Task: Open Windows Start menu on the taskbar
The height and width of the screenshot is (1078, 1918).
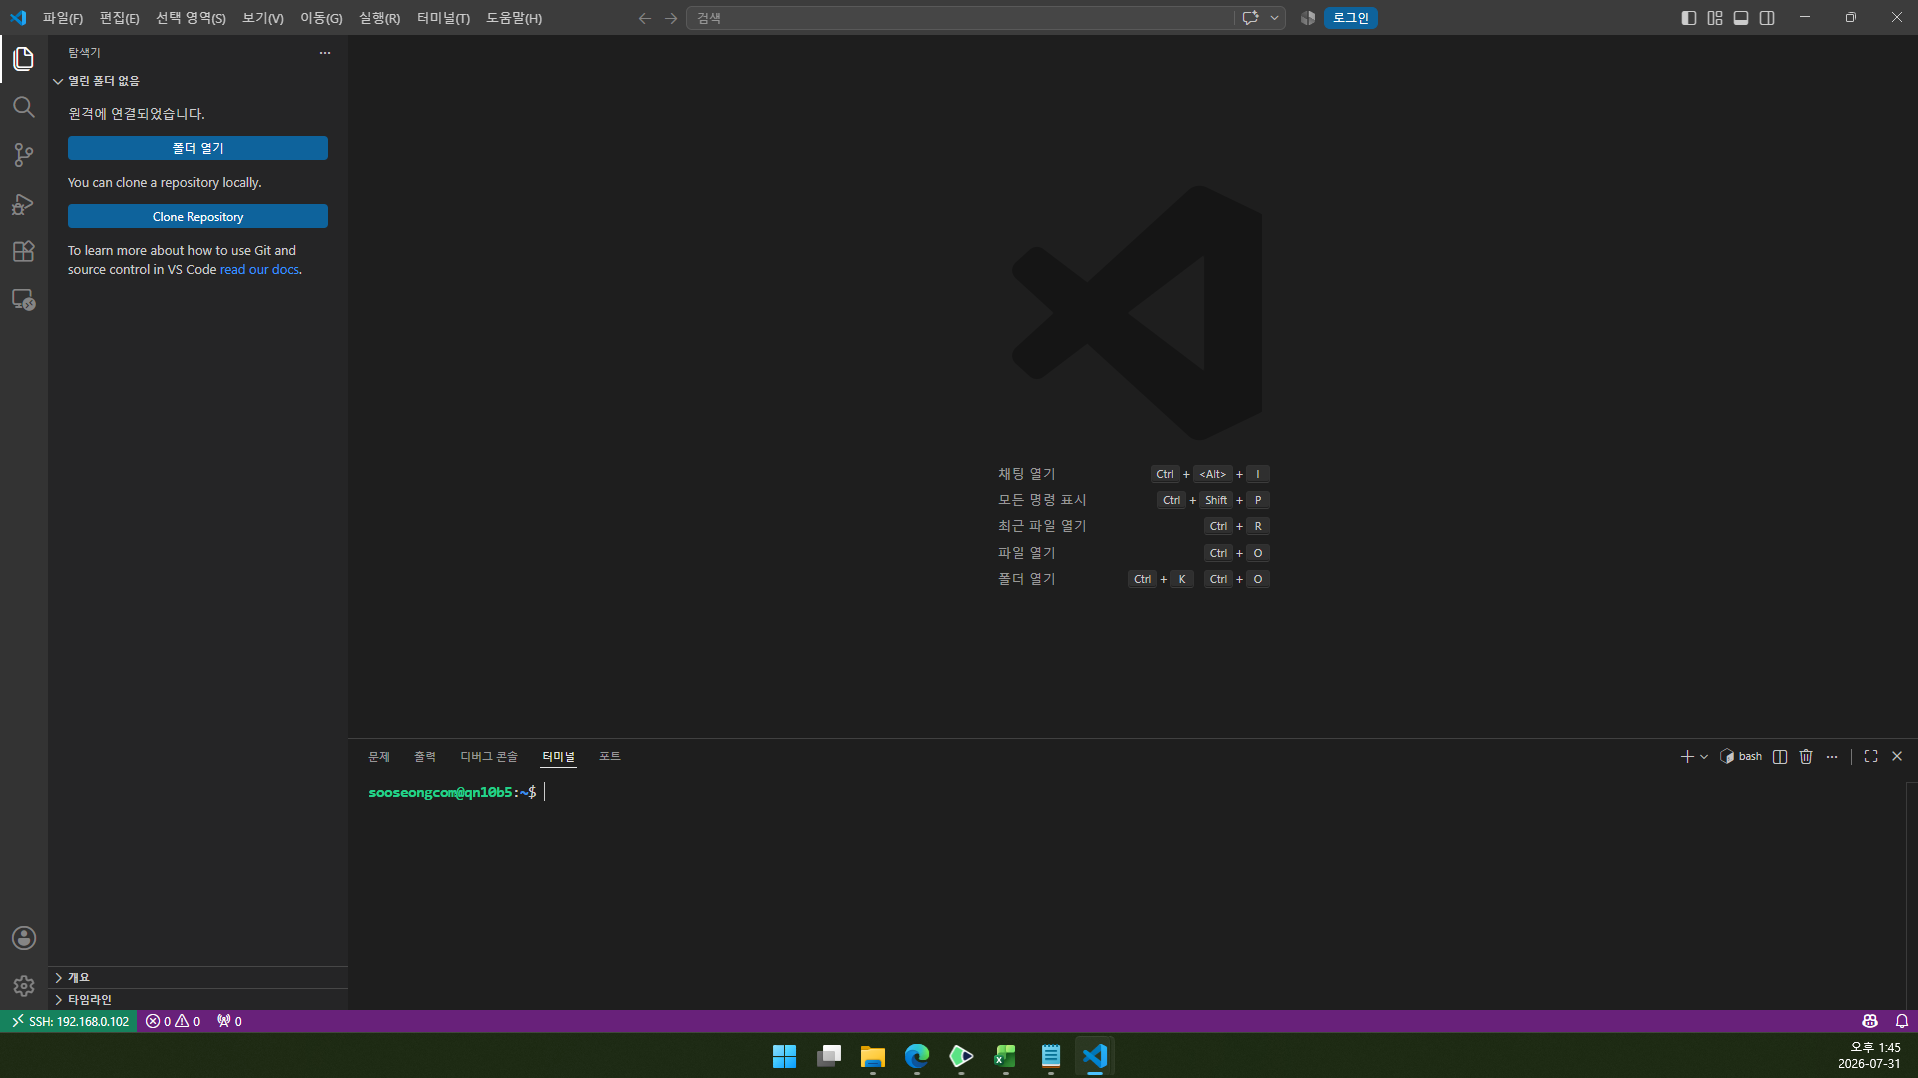Action: tap(785, 1056)
